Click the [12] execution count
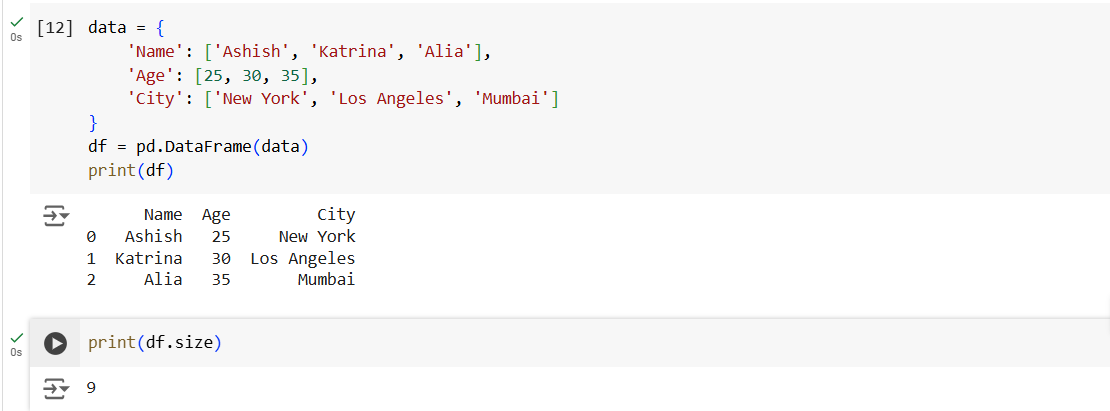Screen dimensions: 1110x411 pyautogui.click(x=54, y=28)
